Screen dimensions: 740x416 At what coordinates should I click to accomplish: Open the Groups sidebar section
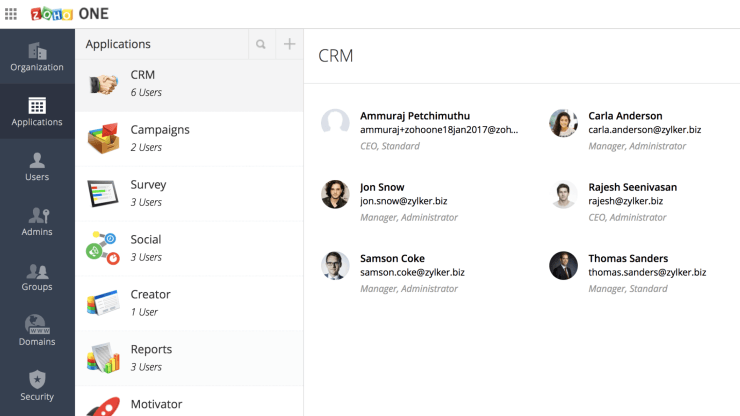(x=37, y=277)
